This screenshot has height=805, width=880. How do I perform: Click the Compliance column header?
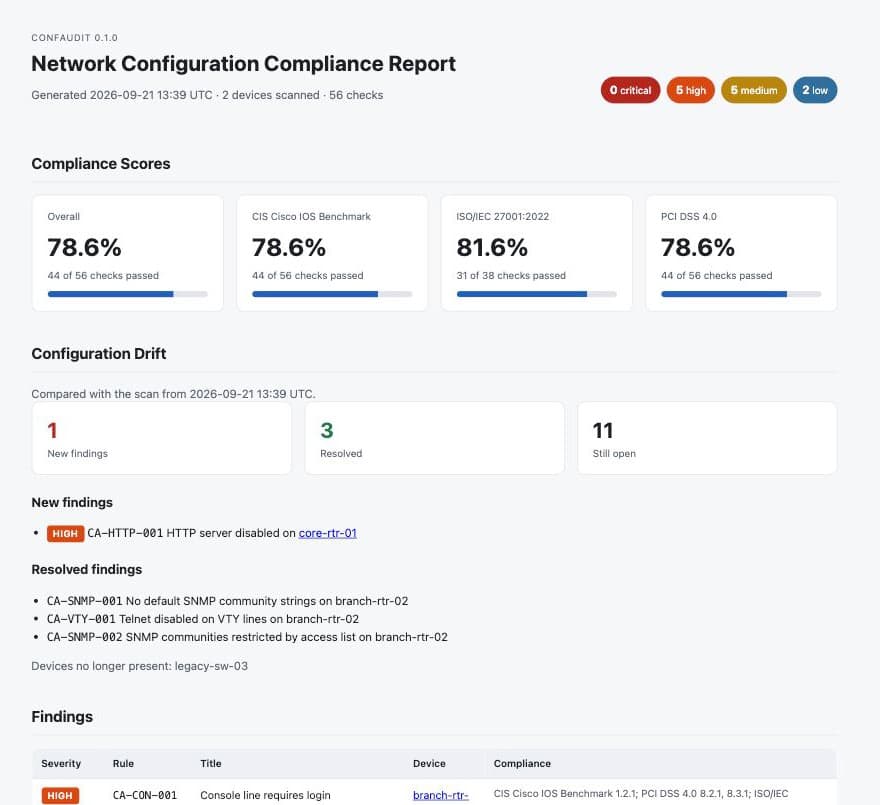click(x=522, y=763)
